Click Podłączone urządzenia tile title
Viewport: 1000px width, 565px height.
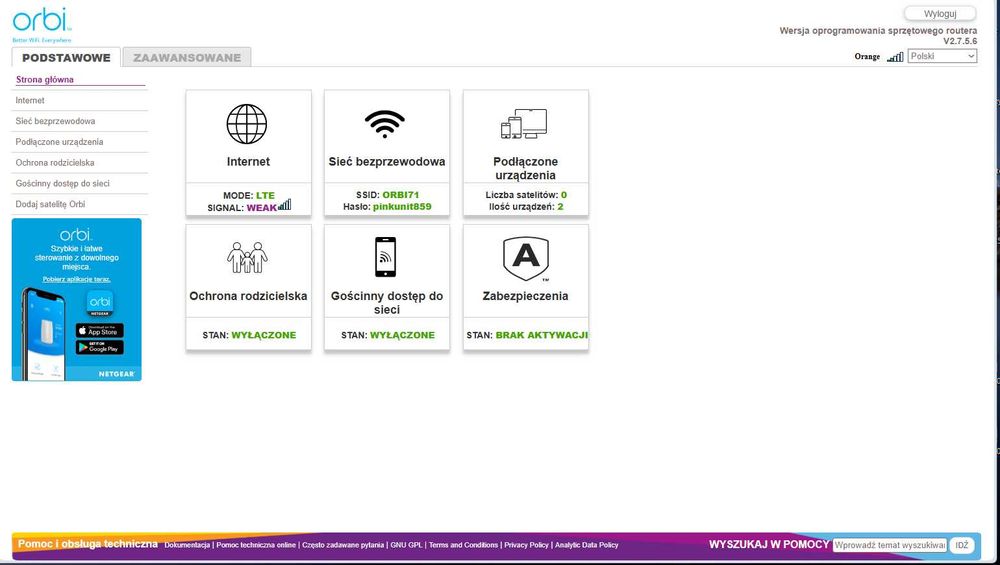(526, 168)
